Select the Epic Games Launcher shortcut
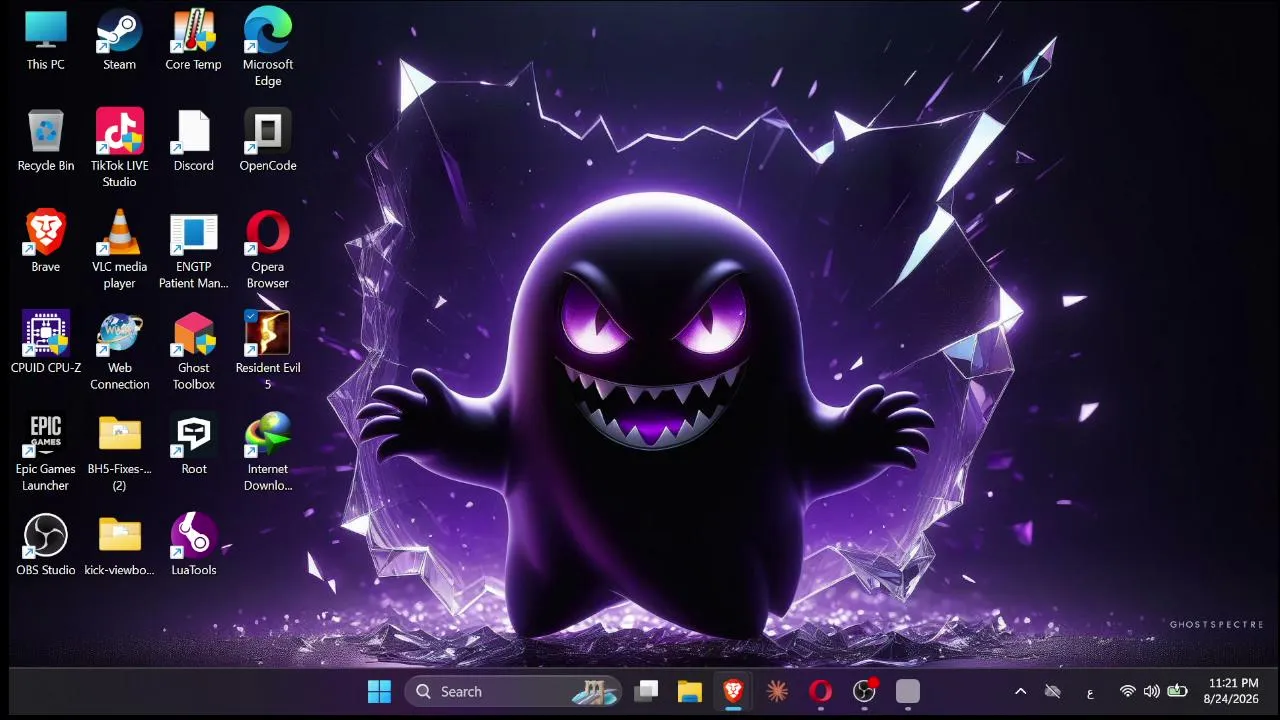This screenshot has height=720, width=1280. click(x=46, y=452)
